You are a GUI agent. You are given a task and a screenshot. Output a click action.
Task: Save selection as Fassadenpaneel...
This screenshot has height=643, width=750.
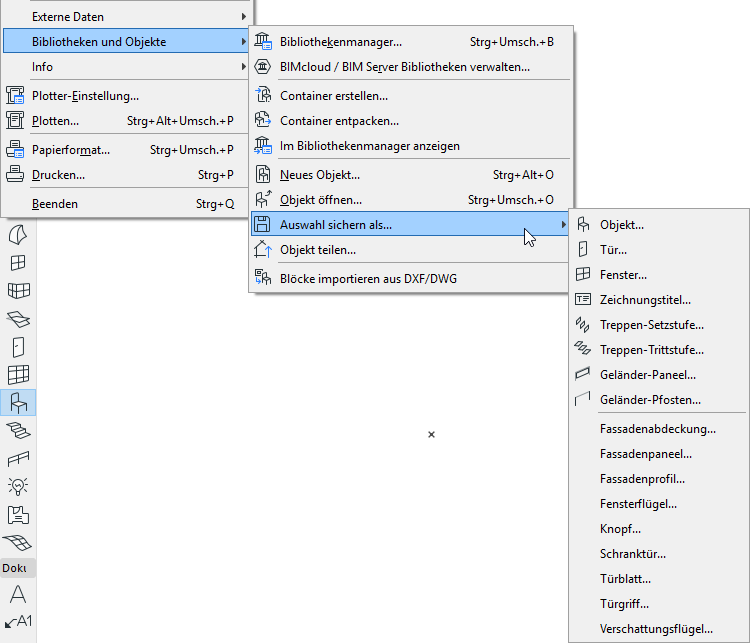coord(658,454)
